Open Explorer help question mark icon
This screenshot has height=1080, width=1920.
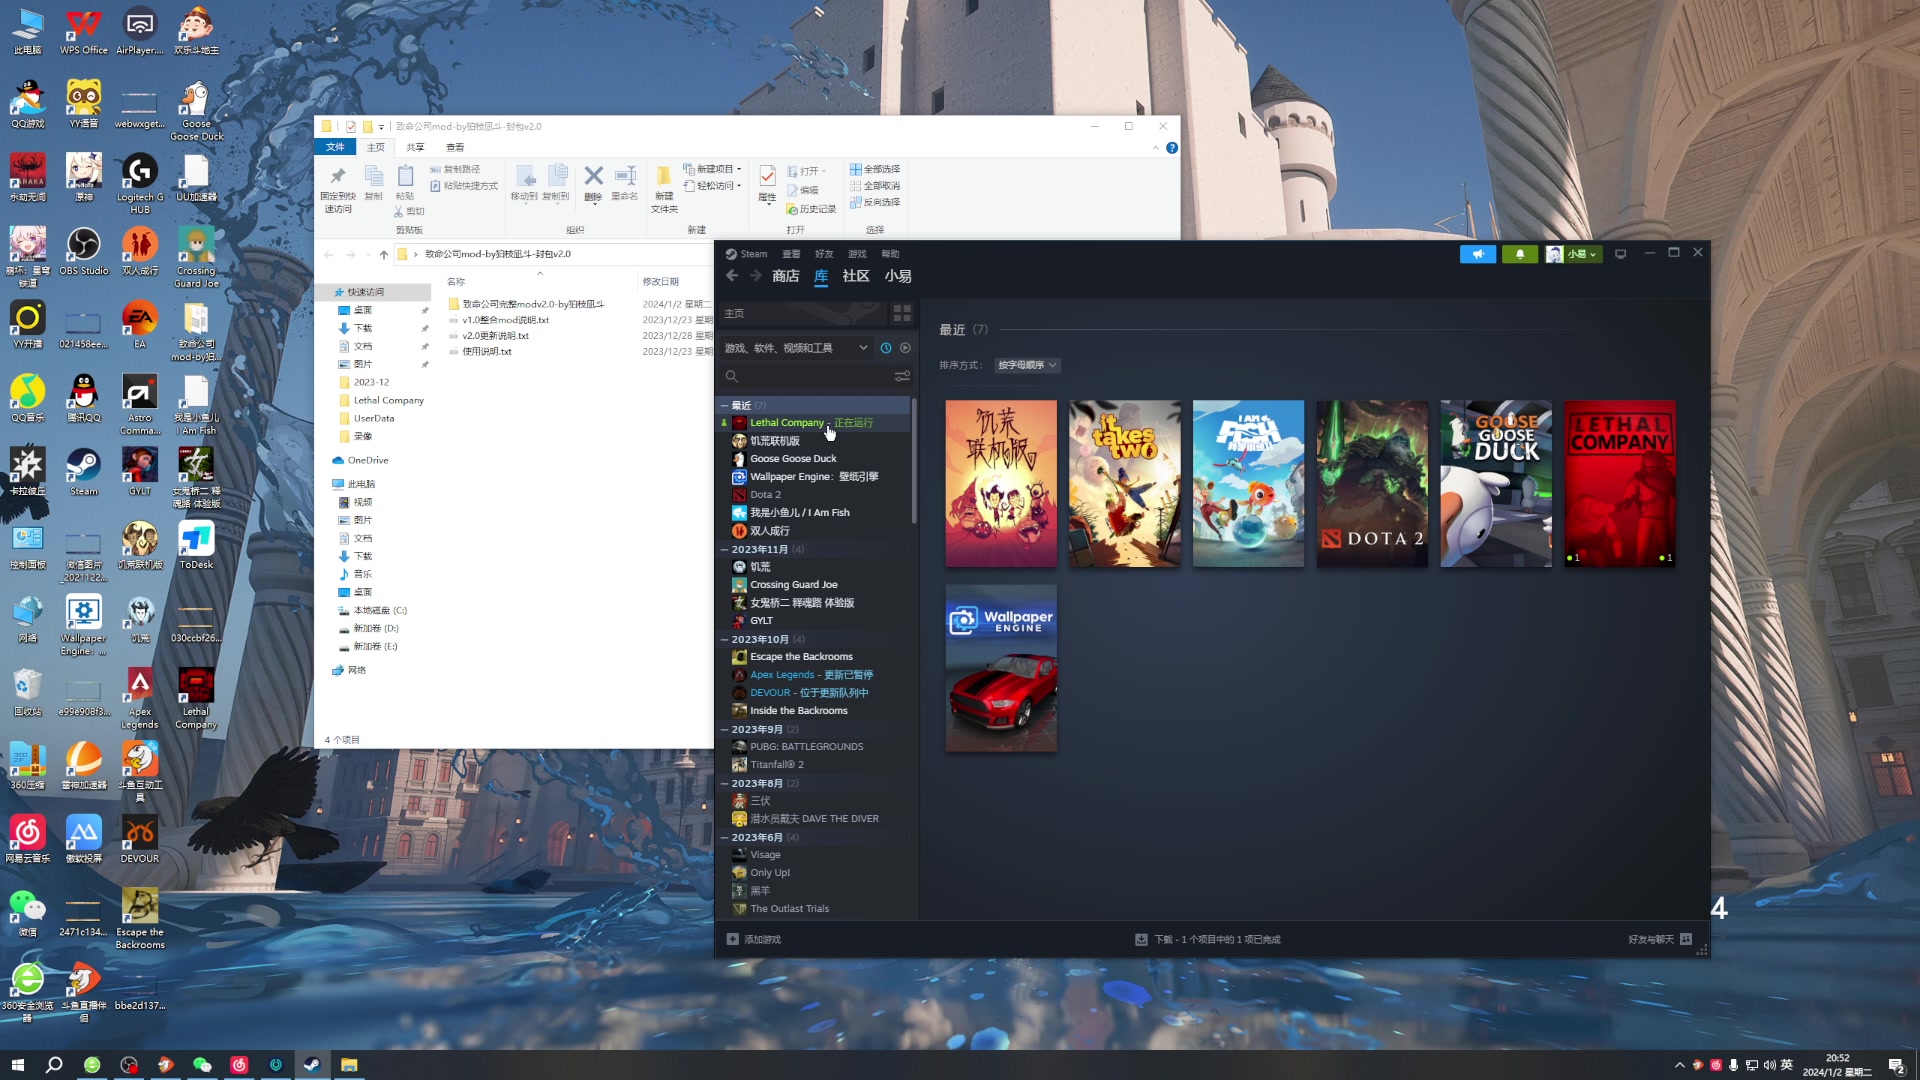click(1172, 148)
